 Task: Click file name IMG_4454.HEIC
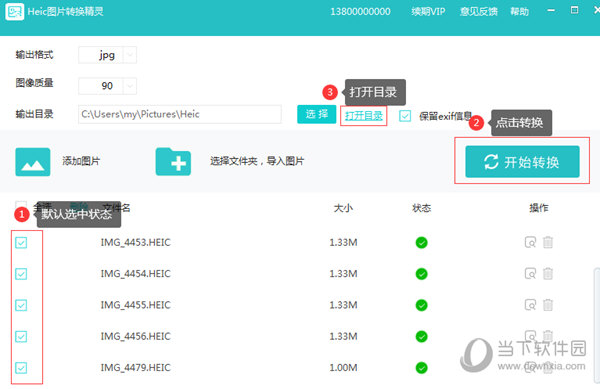(135, 273)
